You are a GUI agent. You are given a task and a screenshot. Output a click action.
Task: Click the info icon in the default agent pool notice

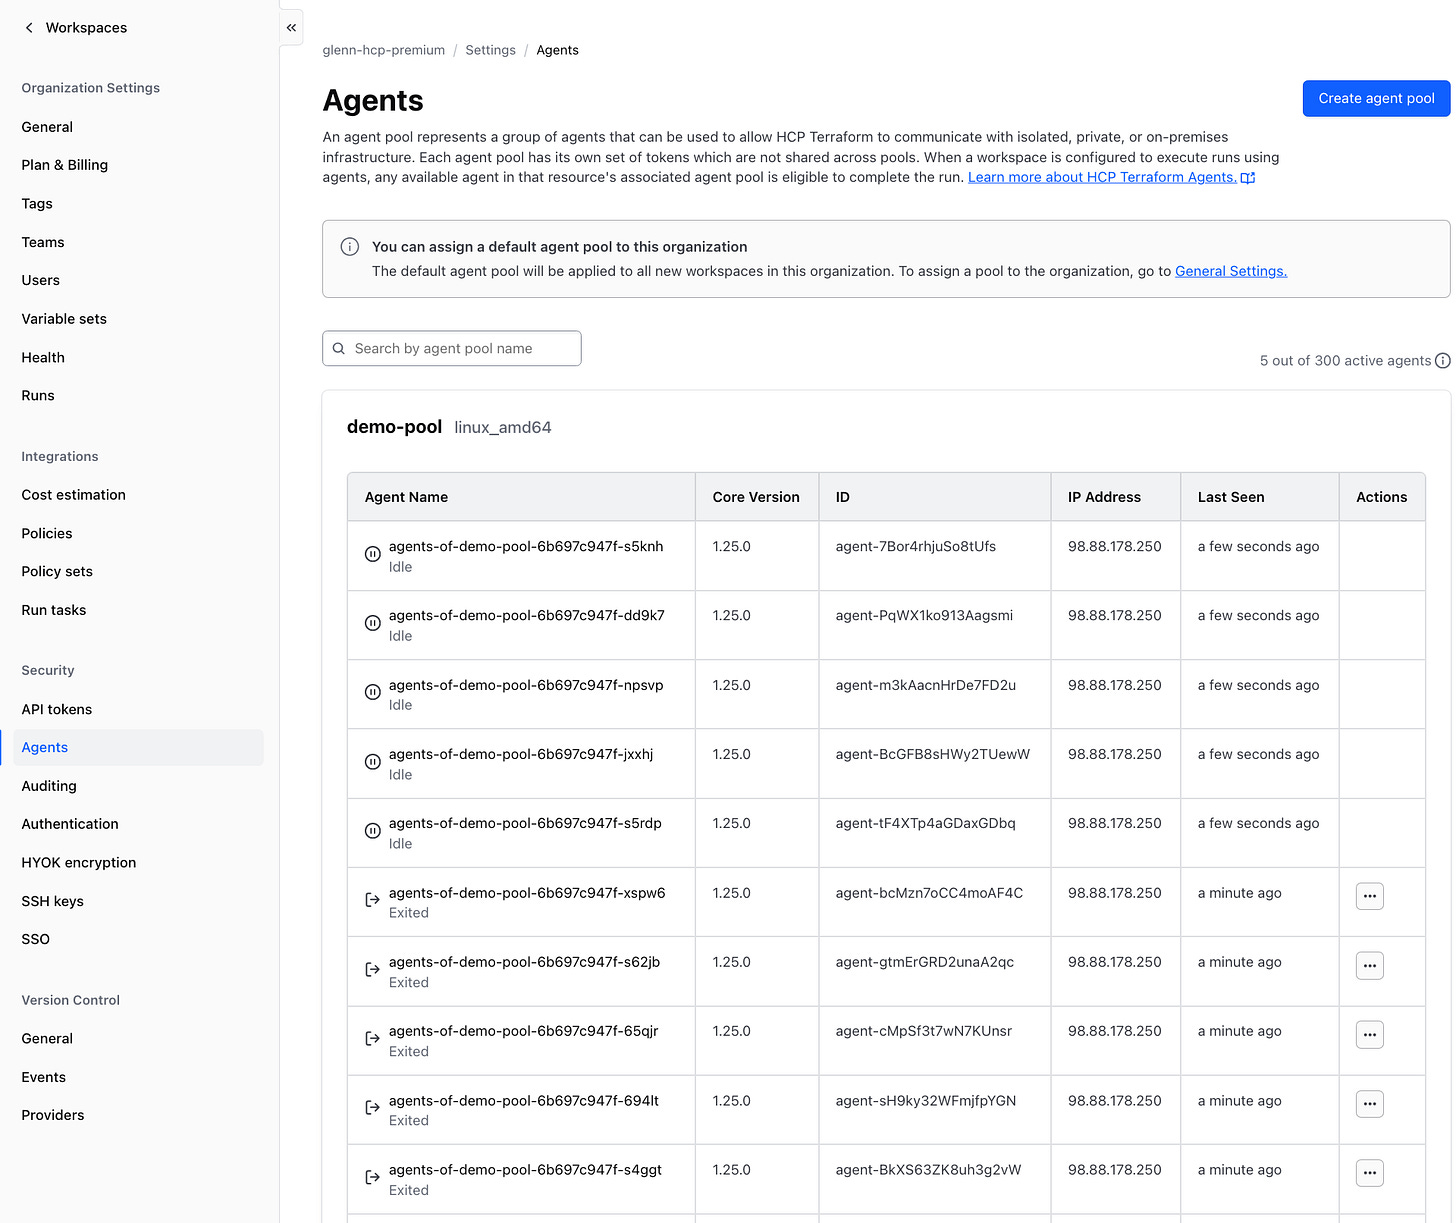[349, 246]
